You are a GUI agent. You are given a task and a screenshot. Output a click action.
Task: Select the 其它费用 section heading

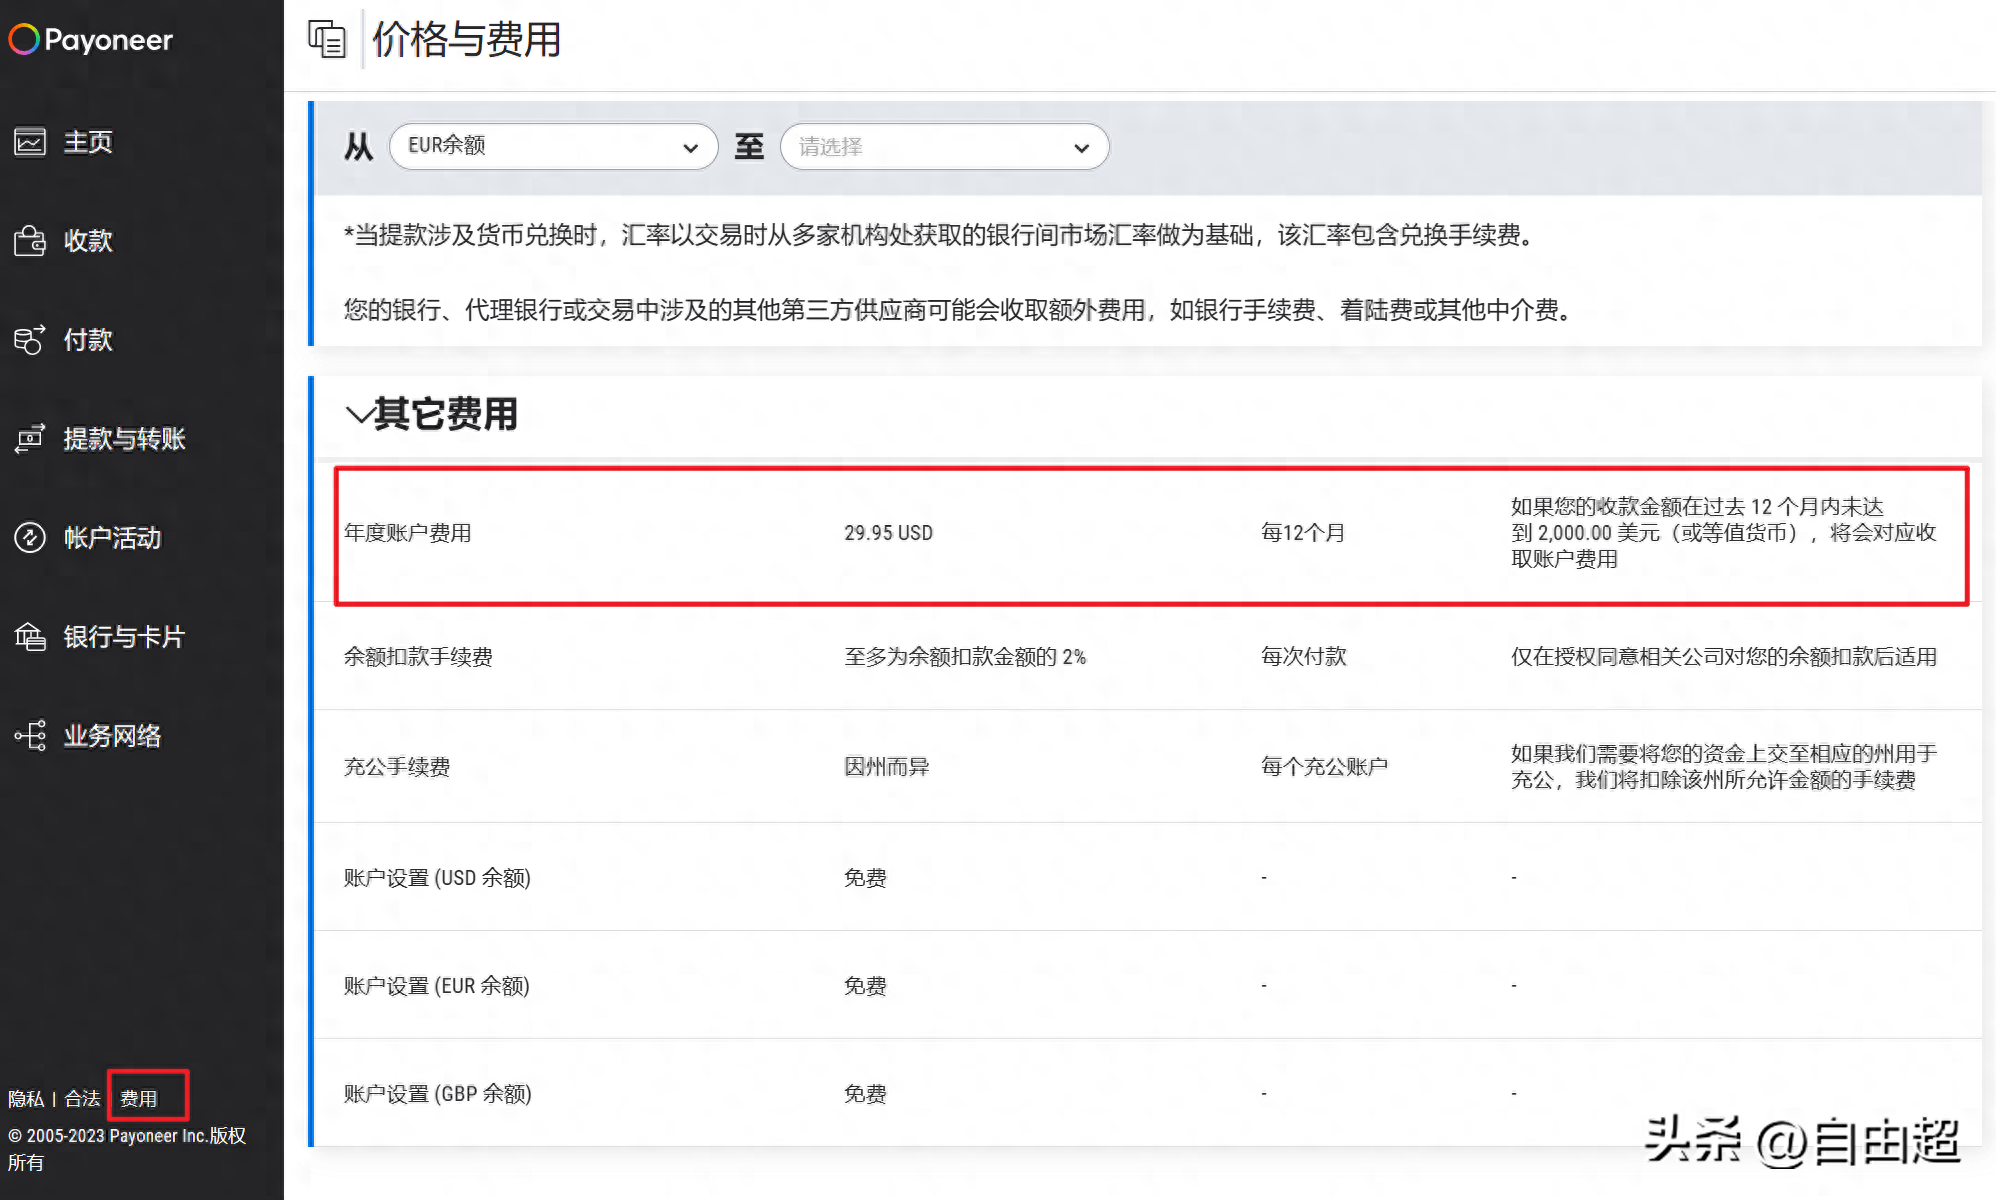point(446,414)
